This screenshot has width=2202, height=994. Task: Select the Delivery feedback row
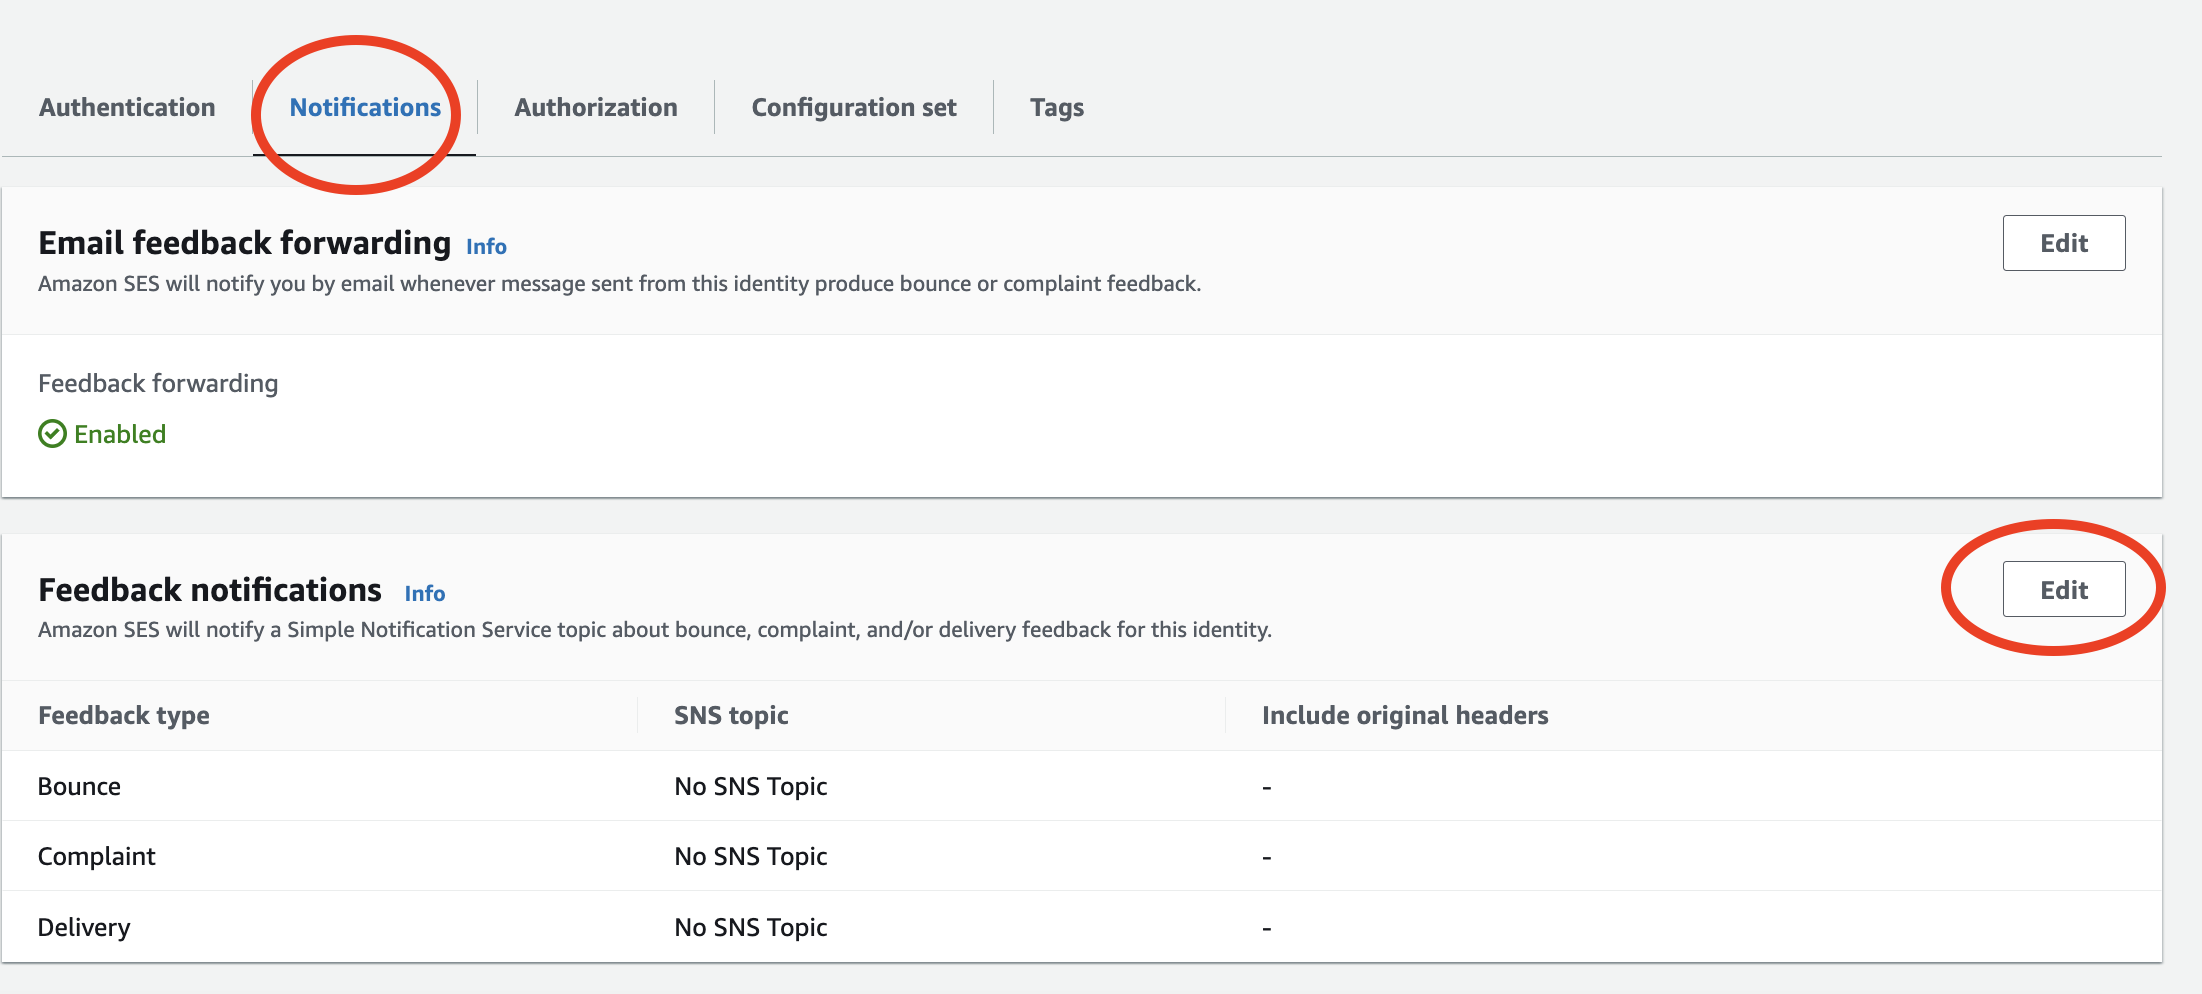[84, 928]
